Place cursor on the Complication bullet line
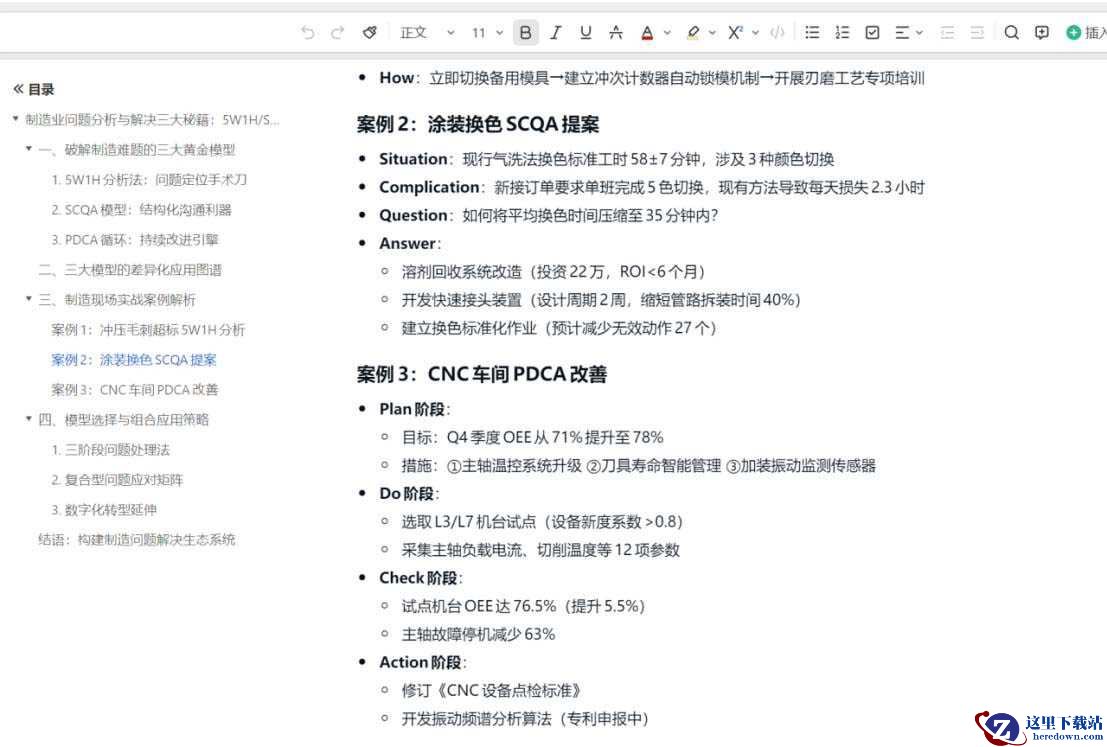1107x747 pixels. (x=652, y=187)
